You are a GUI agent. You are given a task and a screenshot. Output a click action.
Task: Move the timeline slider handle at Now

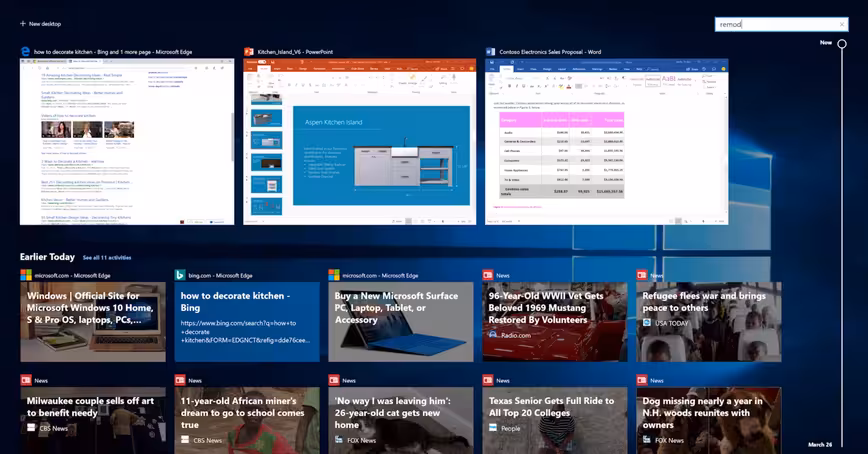click(x=841, y=43)
